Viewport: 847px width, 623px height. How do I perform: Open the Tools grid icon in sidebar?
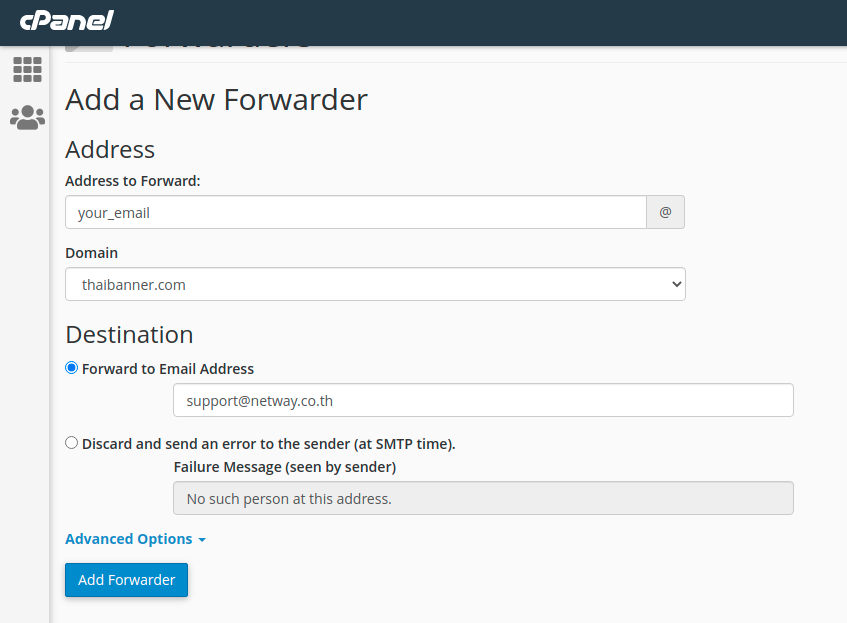[27, 69]
